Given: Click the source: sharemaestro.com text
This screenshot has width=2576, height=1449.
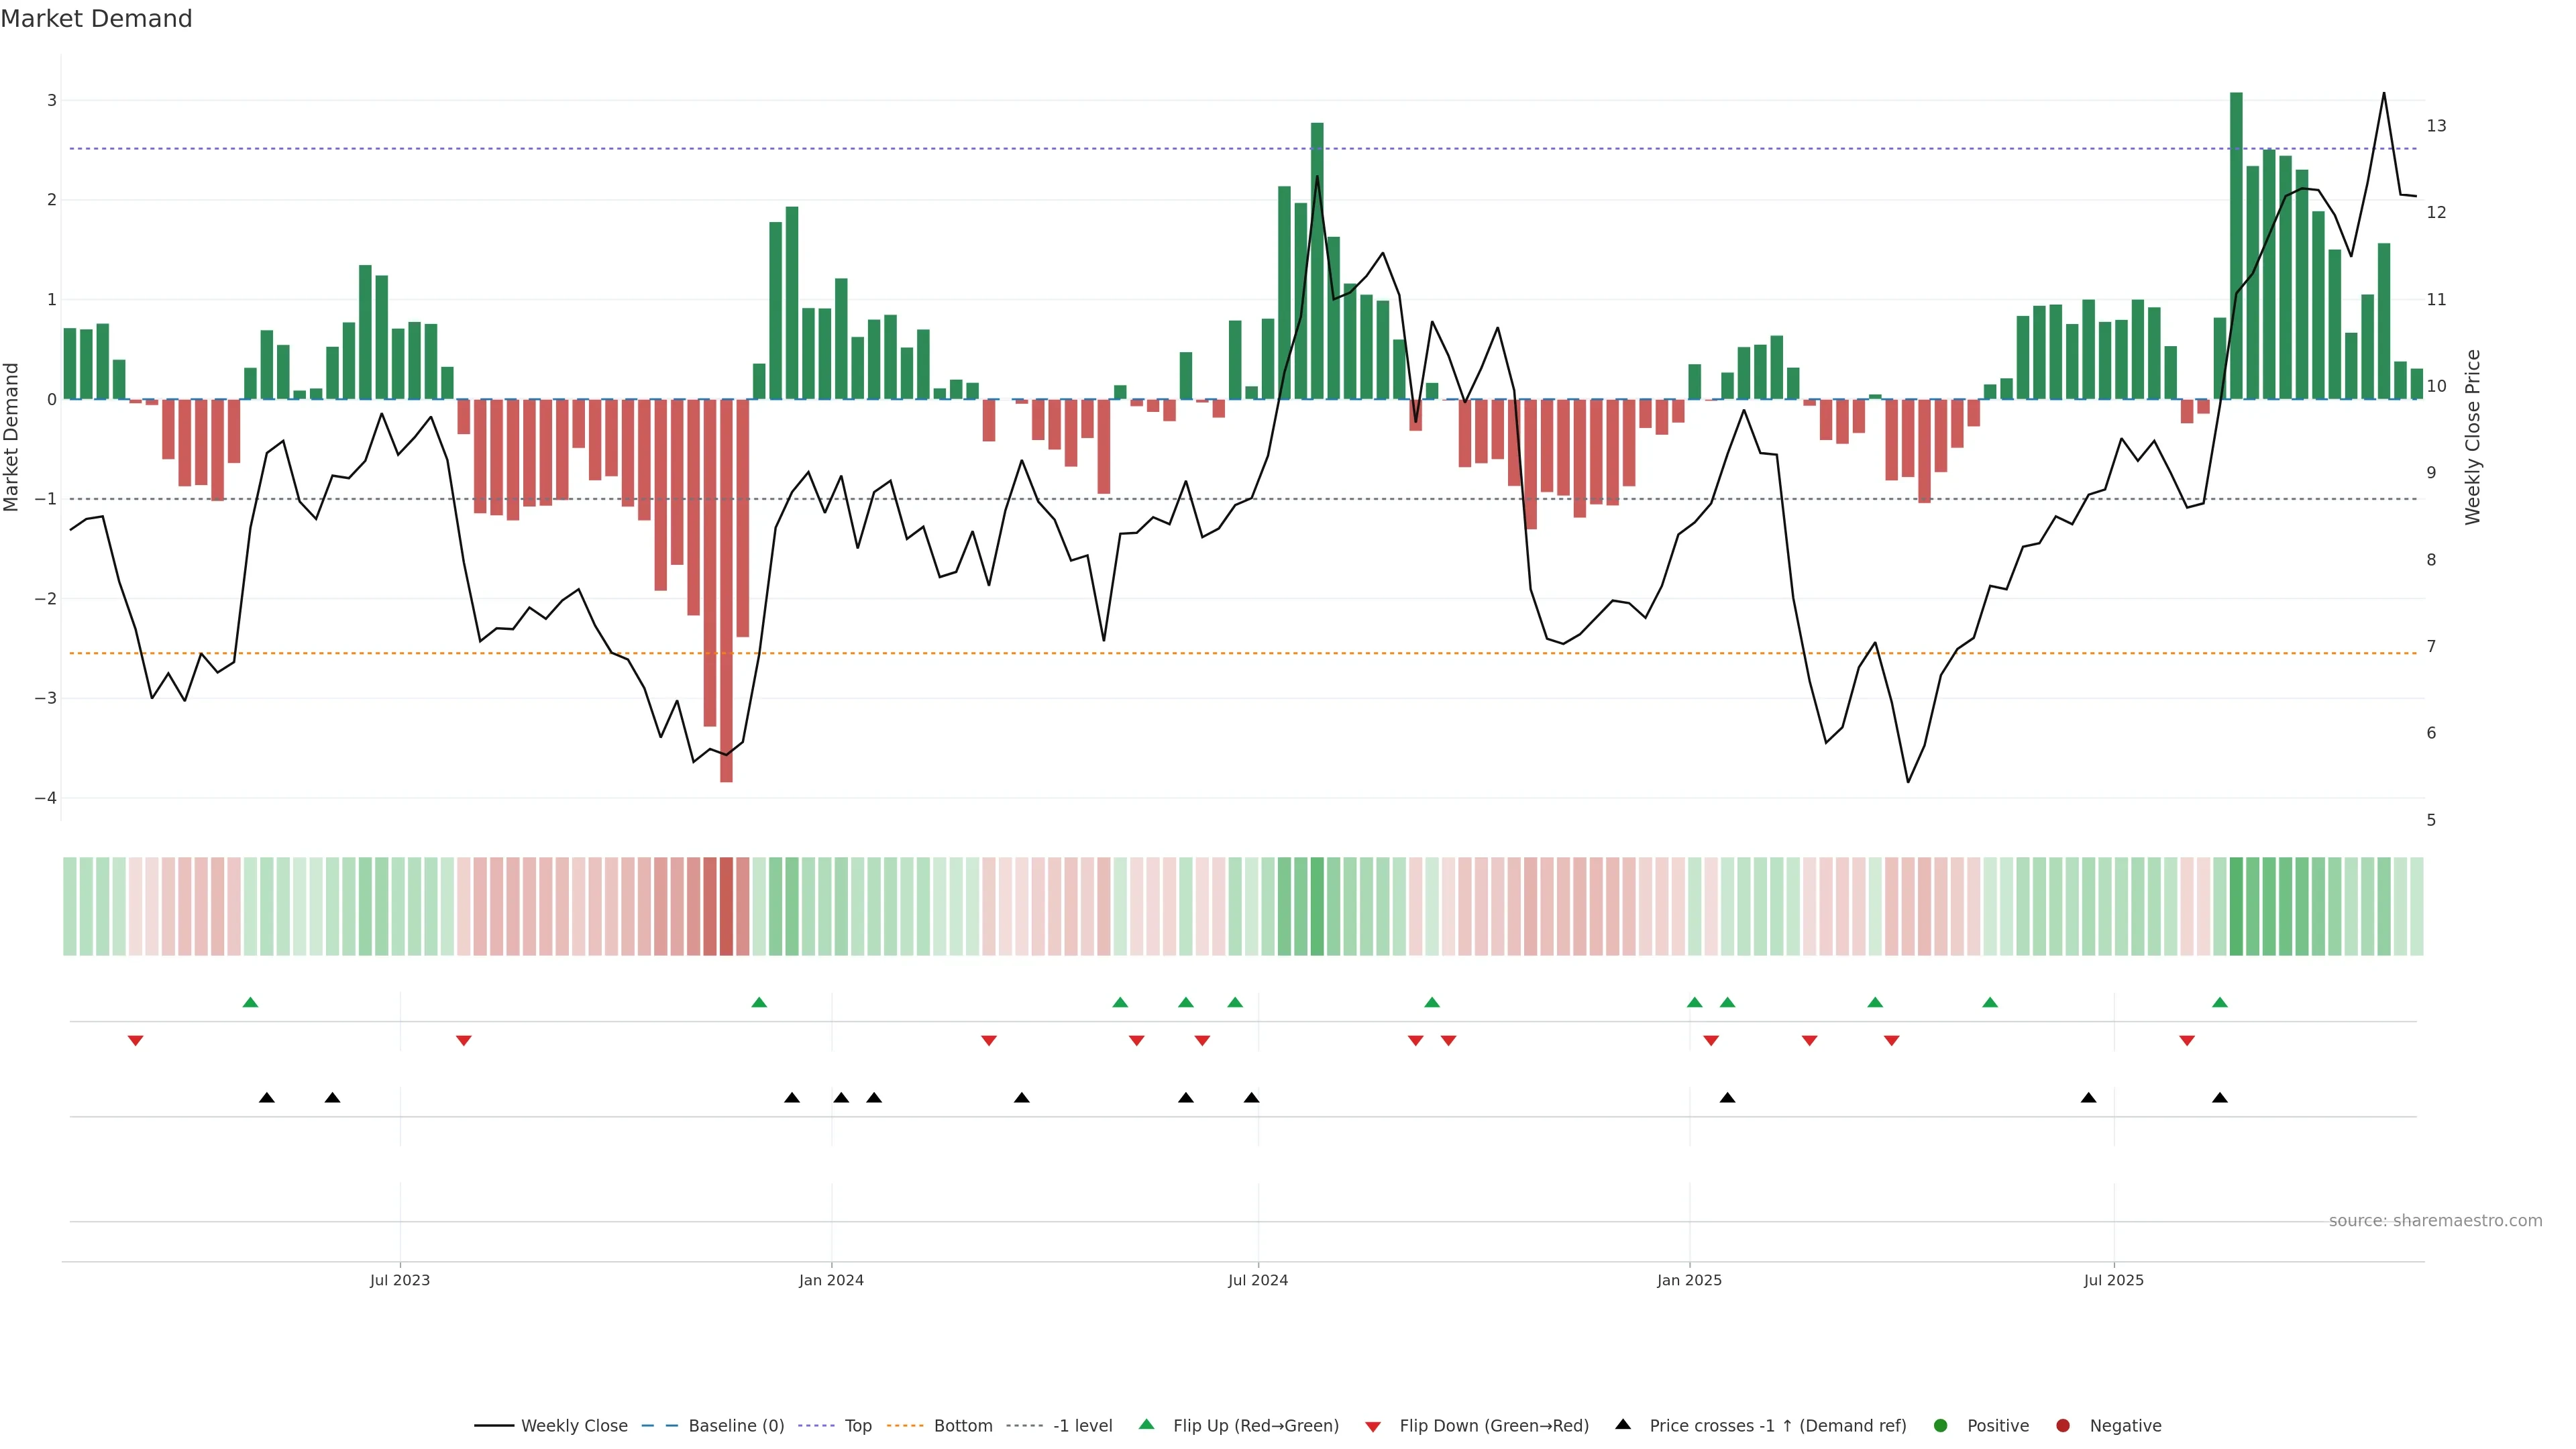Looking at the screenshot, I should 2435,1220.
